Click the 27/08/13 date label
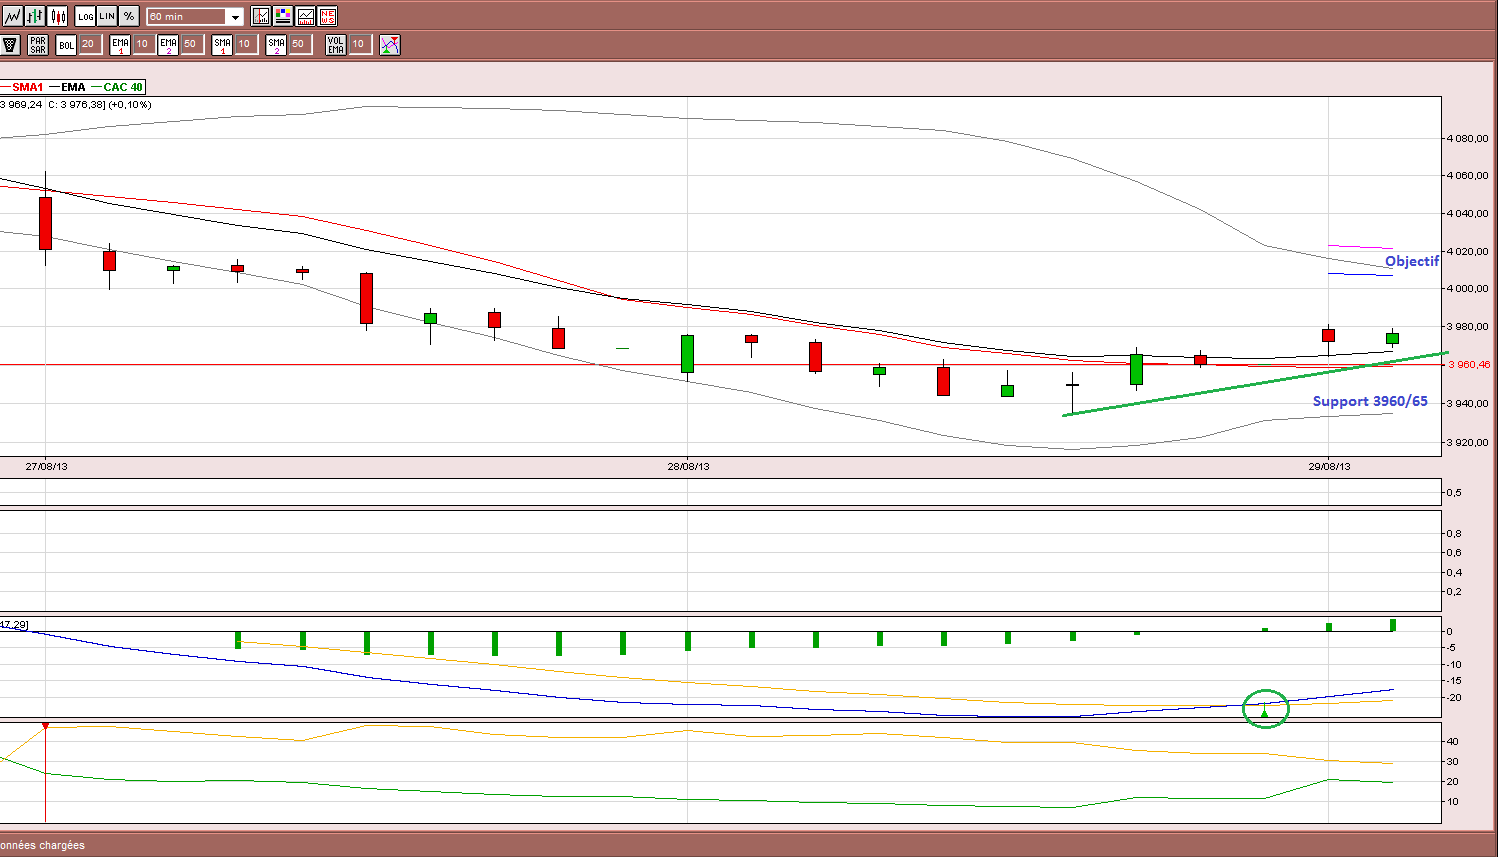 (x=47, y=466)
